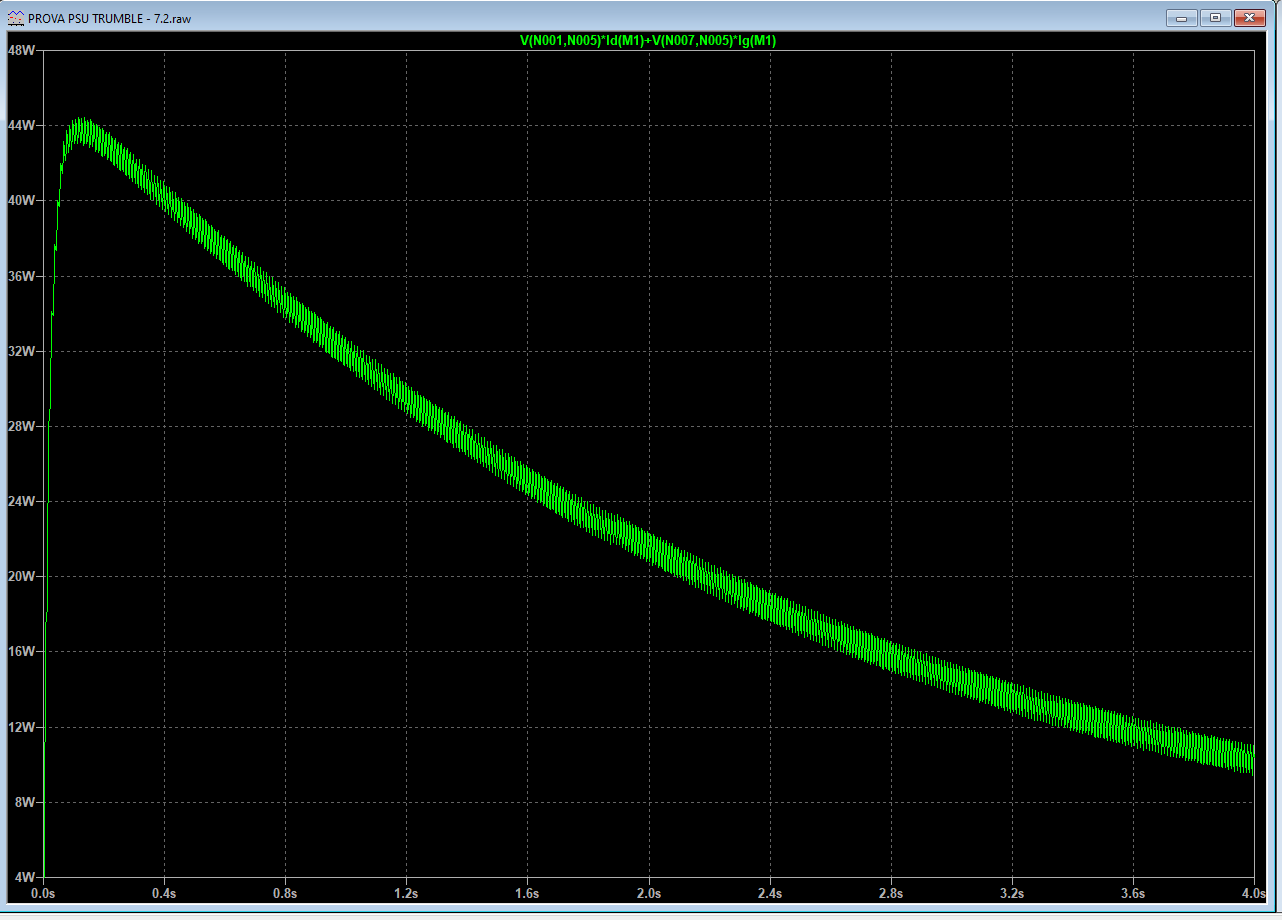Viewport: 1282px width, 920px height.
Task: Click the 4.0s end of time axis
Action: [1252, 892]
